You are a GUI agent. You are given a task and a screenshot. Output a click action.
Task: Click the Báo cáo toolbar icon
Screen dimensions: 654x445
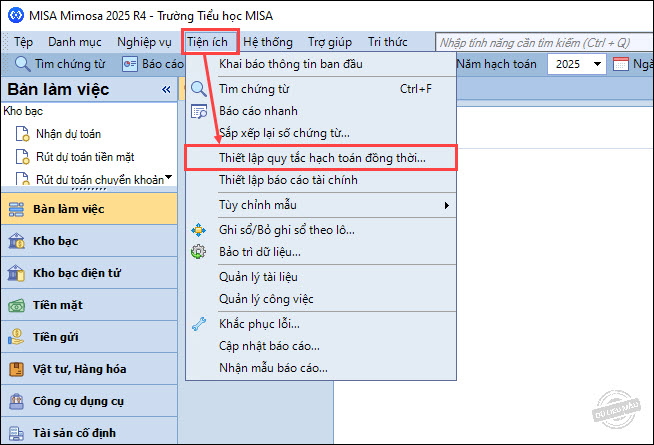point(130,64)
